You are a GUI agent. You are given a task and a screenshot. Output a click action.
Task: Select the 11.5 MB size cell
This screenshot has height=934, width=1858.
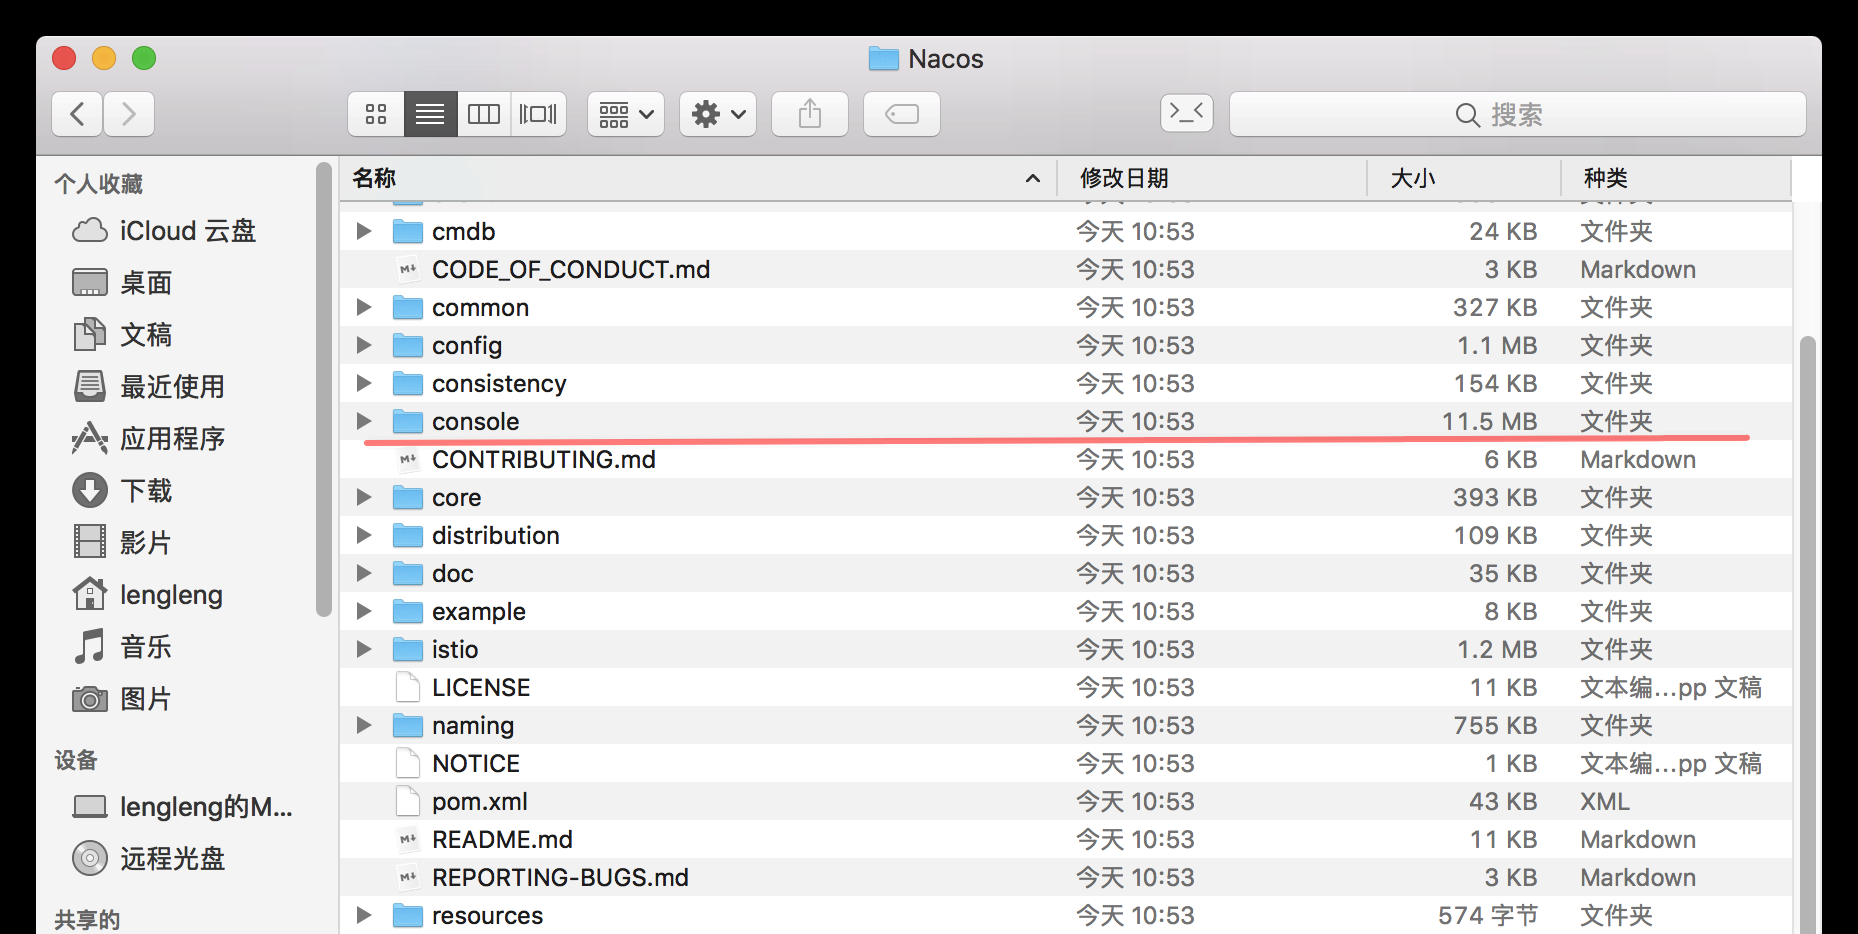1489,421
